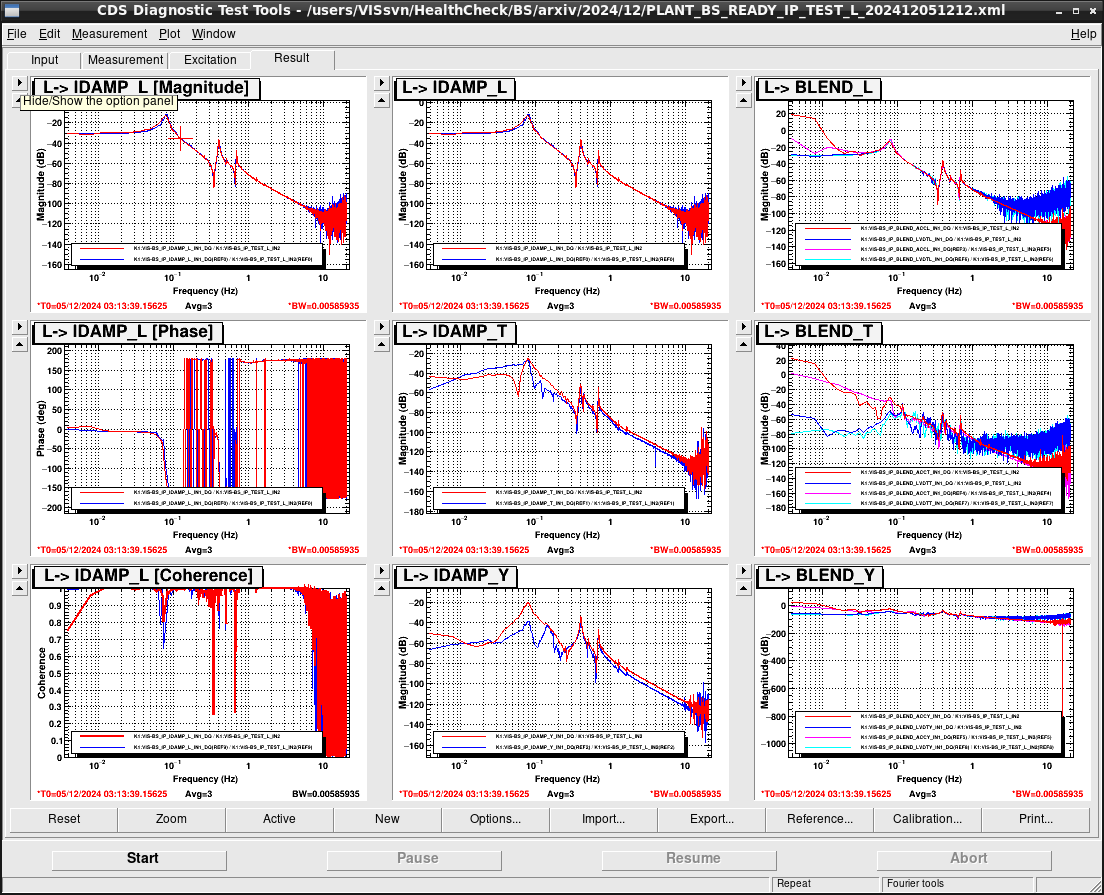Click the Reference... button
Image resolution: width=1104 pixels, height=895 pixels.
(820, 819)
